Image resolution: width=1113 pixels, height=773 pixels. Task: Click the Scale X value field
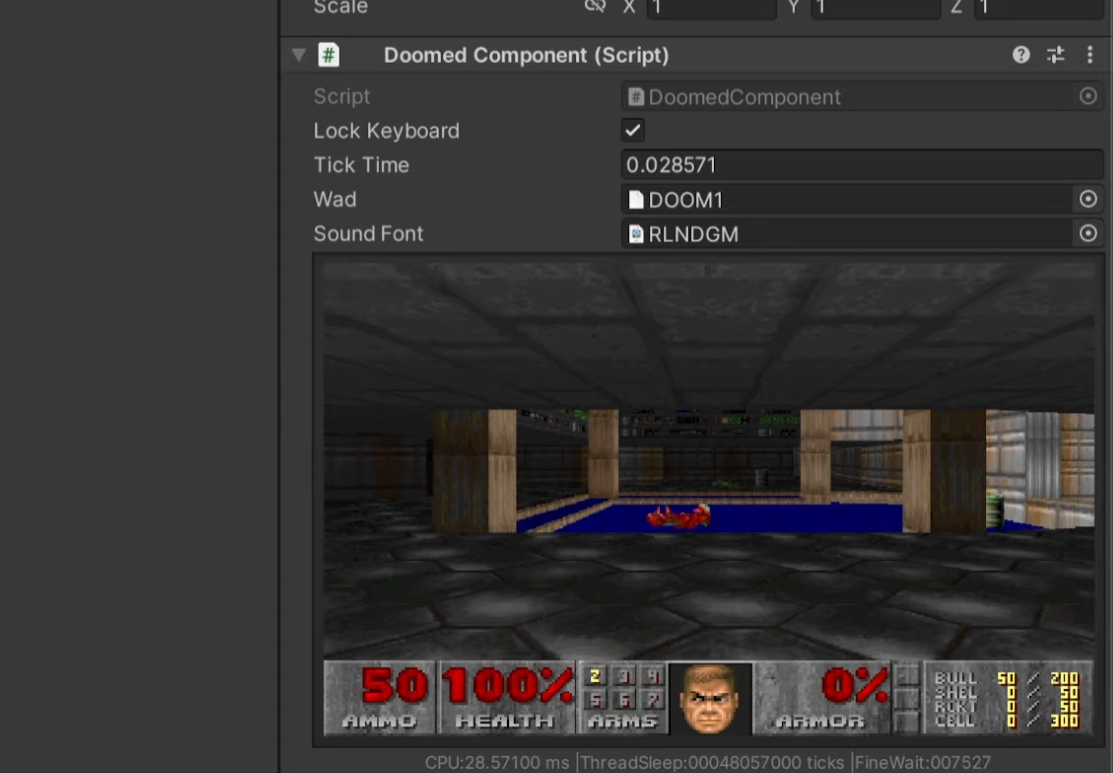711,9
